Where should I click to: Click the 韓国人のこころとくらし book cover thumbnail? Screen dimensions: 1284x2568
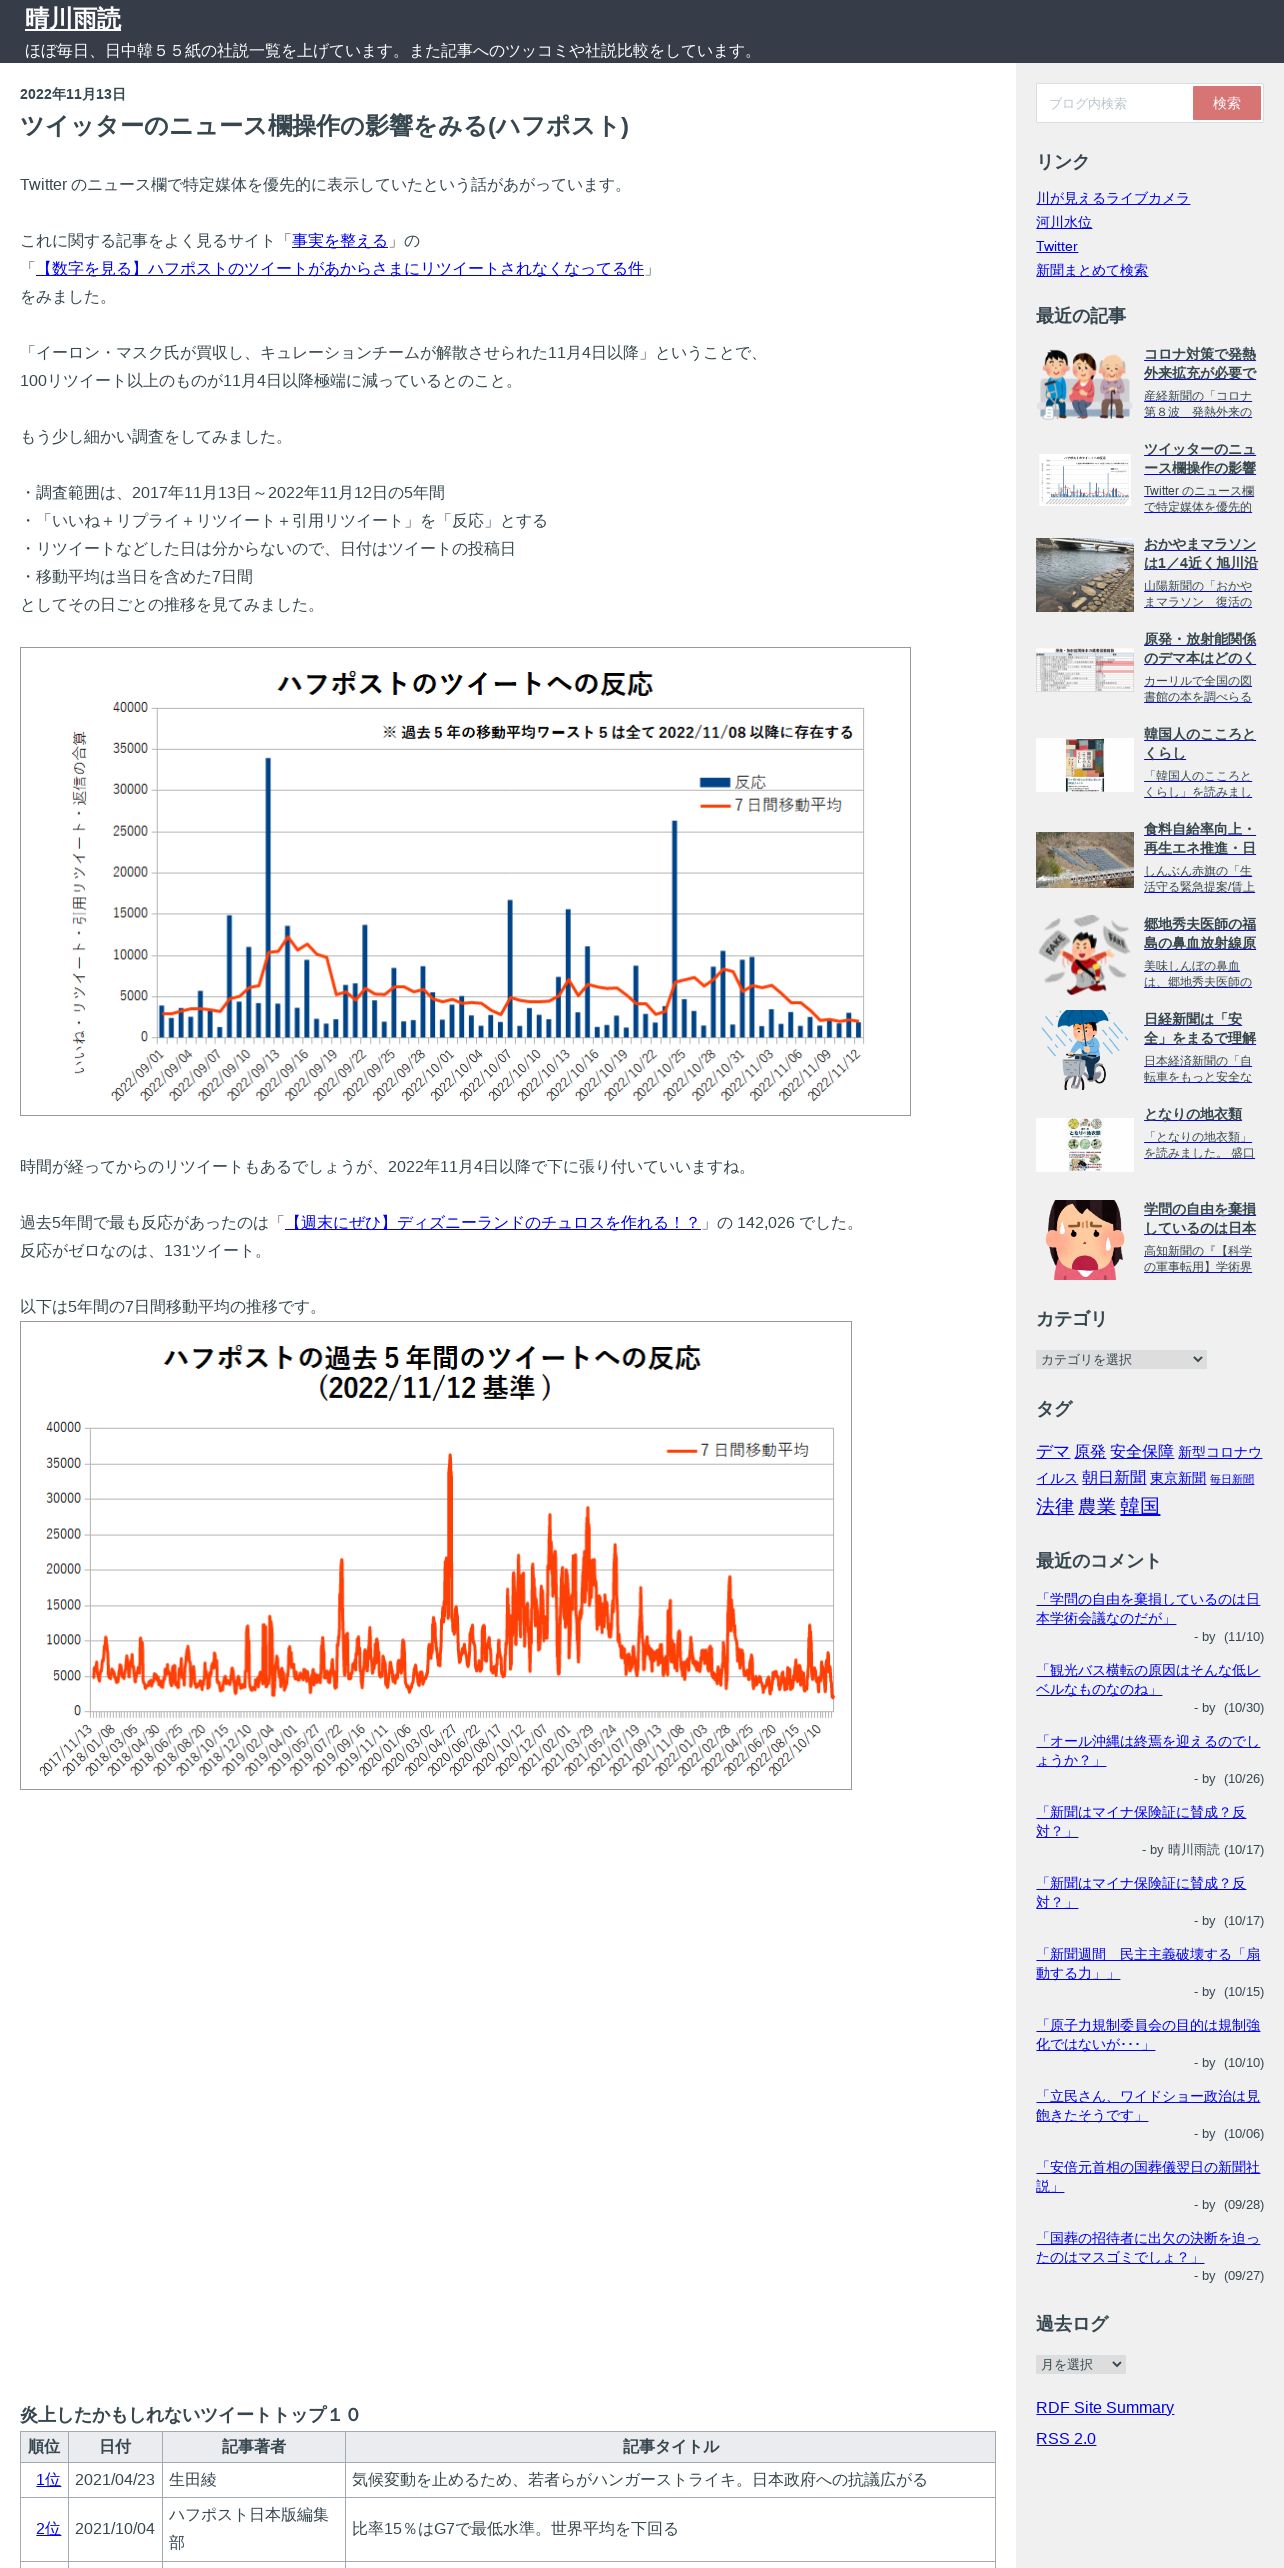(x=1084, y=764)
